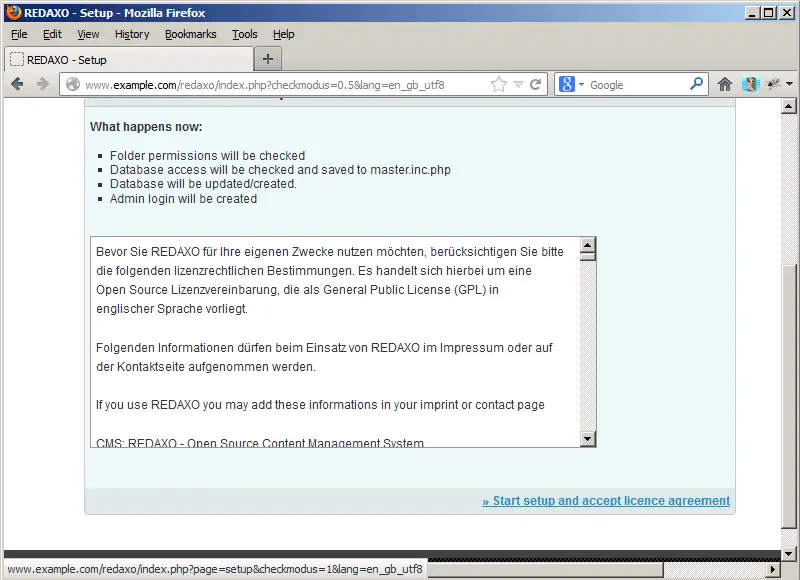
Task: Go back using the Back arrow
Action: 17,84
